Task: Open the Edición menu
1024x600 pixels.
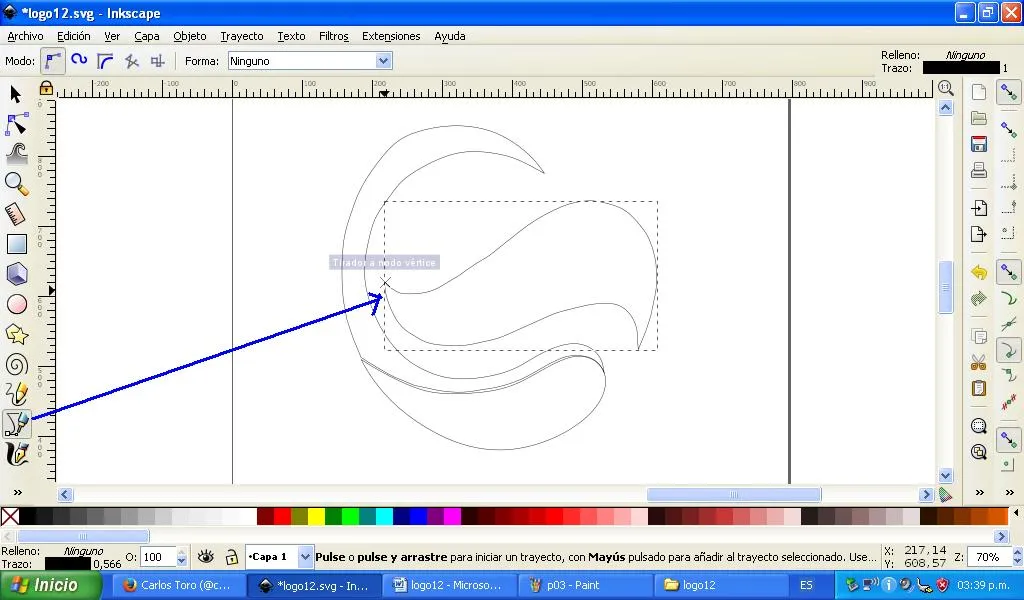Action: pyautogui.click(x=74, y=36)
